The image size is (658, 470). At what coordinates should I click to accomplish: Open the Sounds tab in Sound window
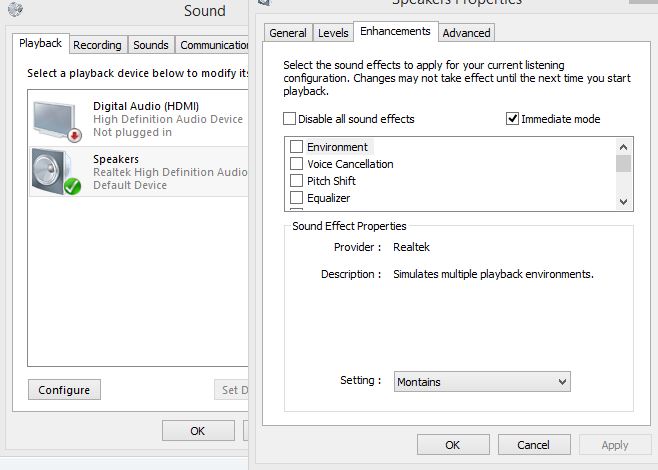(151, 45)
